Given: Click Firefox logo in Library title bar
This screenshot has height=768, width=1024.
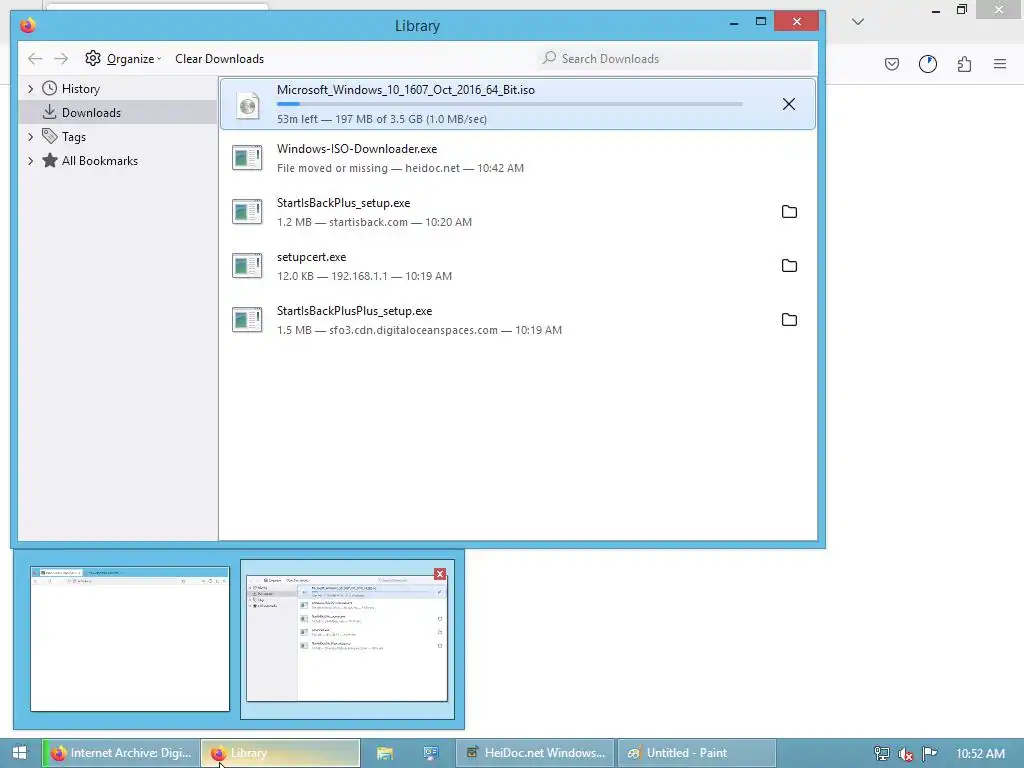Looking at the screenshot, I should click(27, 25).
